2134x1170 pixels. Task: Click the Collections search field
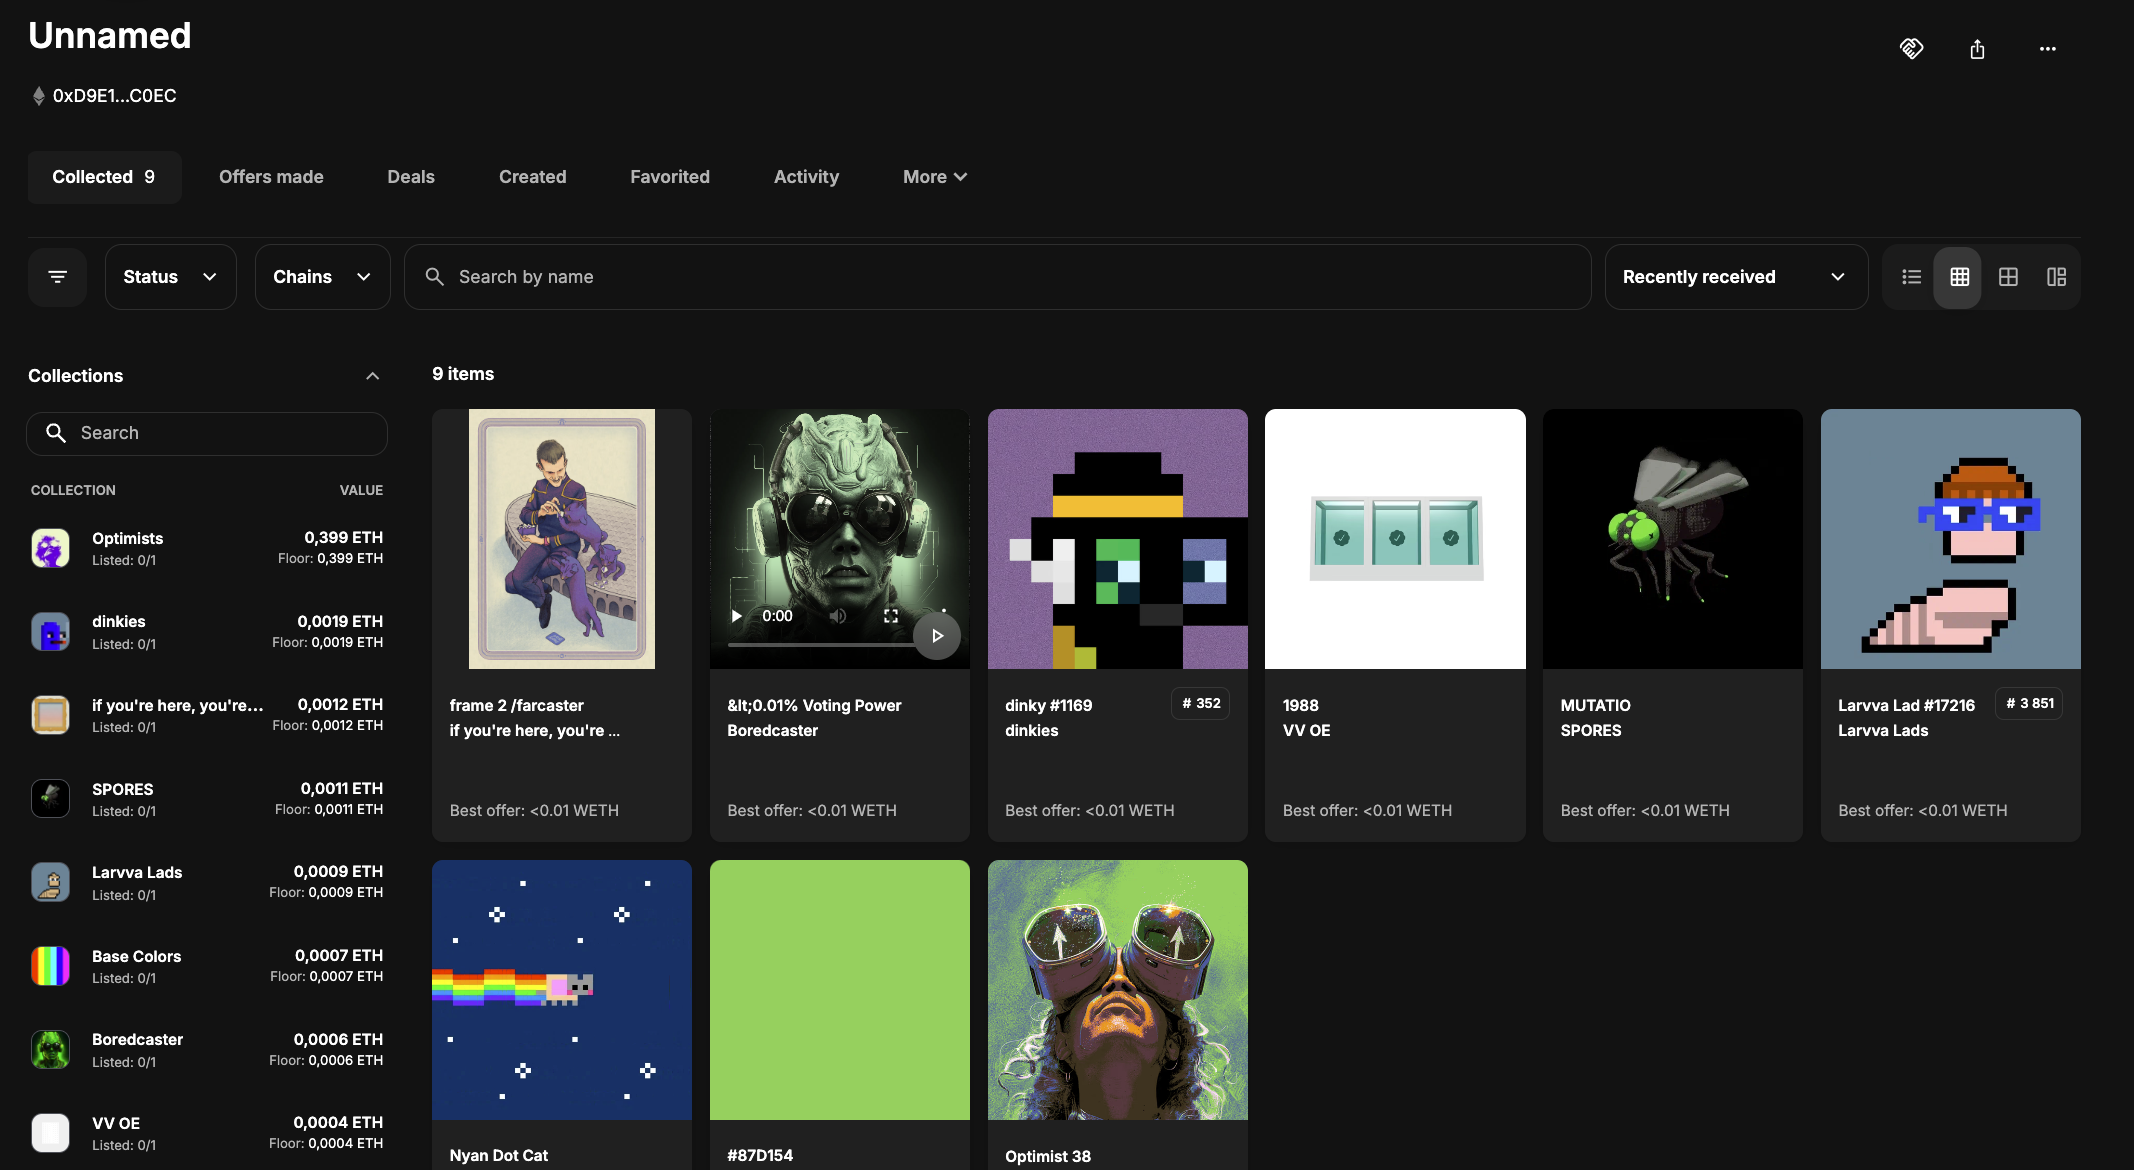coord(207,433)
